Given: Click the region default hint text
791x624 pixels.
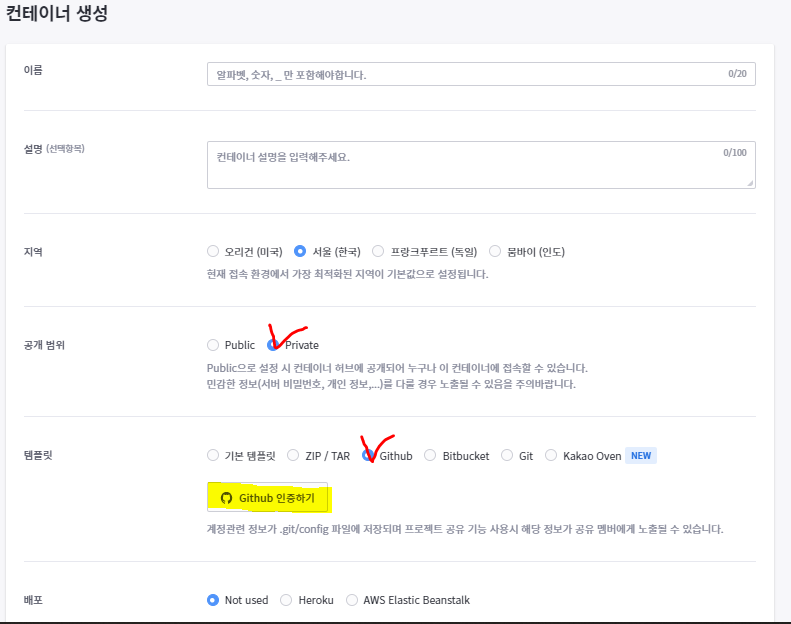Looking at the screenshot, I should click(x=348, y=274).
